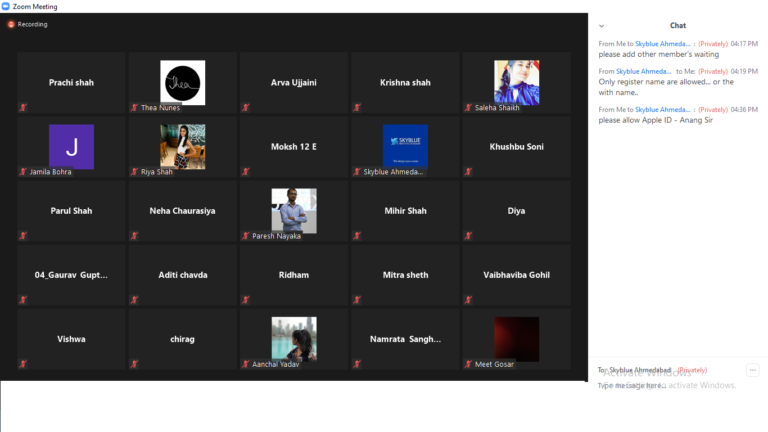Click muted mic icon on Prachi shah tile
Viewport: 768px width, 432px height.
click(x=23, y=107)
